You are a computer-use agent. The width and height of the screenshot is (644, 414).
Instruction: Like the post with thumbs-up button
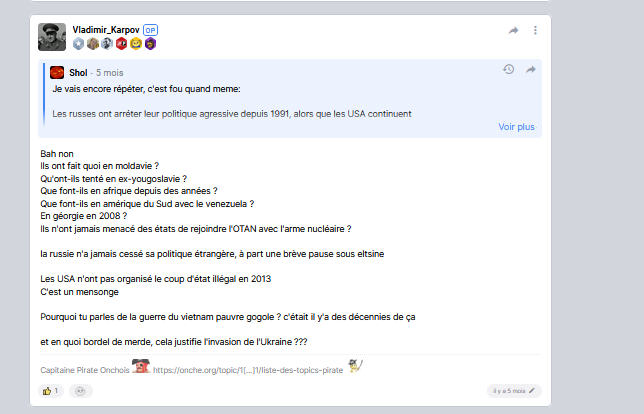click(51, 391)
